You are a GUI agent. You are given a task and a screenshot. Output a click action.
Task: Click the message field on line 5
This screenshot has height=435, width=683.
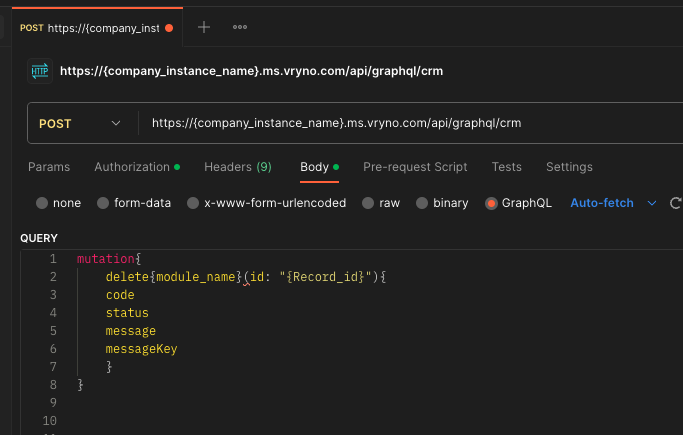pyautogui.click(x=130, y=331)
